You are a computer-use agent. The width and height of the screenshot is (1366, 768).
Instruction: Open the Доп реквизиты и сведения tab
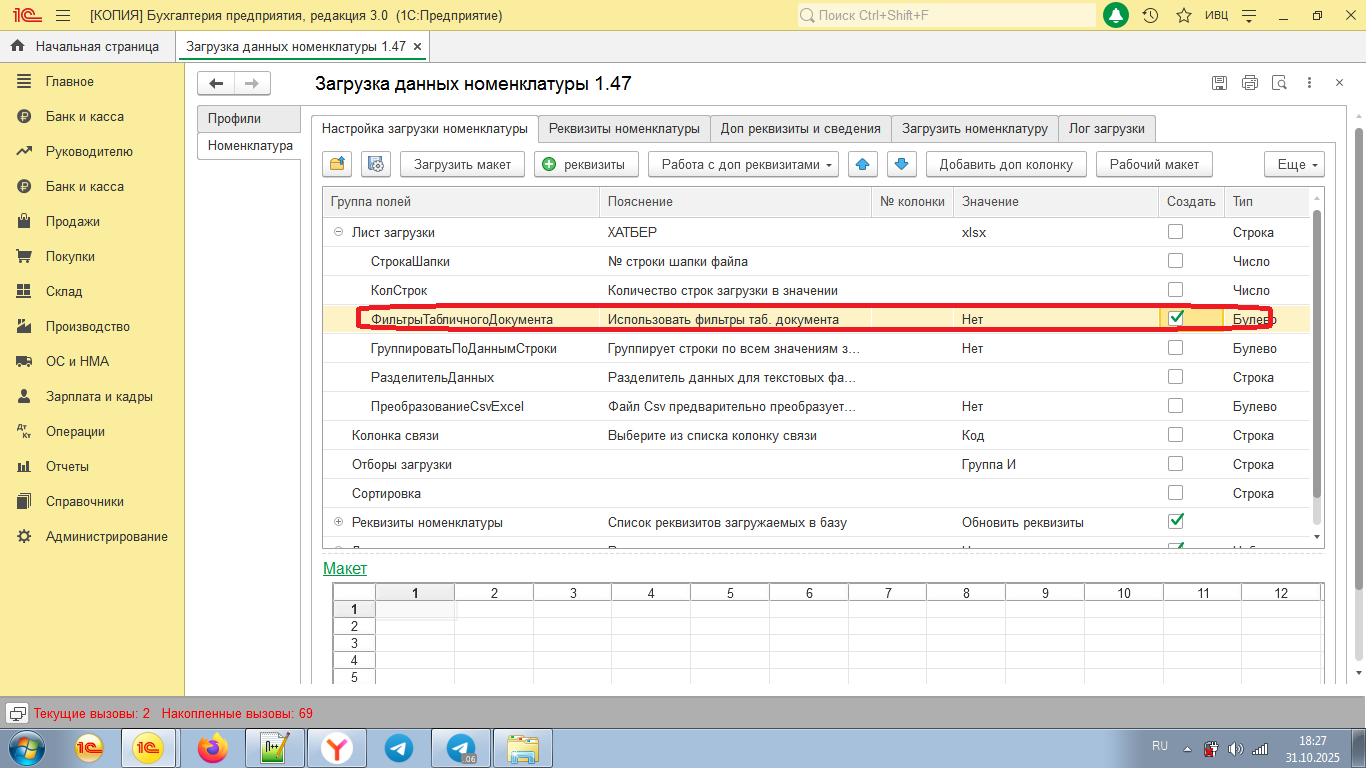801,128
